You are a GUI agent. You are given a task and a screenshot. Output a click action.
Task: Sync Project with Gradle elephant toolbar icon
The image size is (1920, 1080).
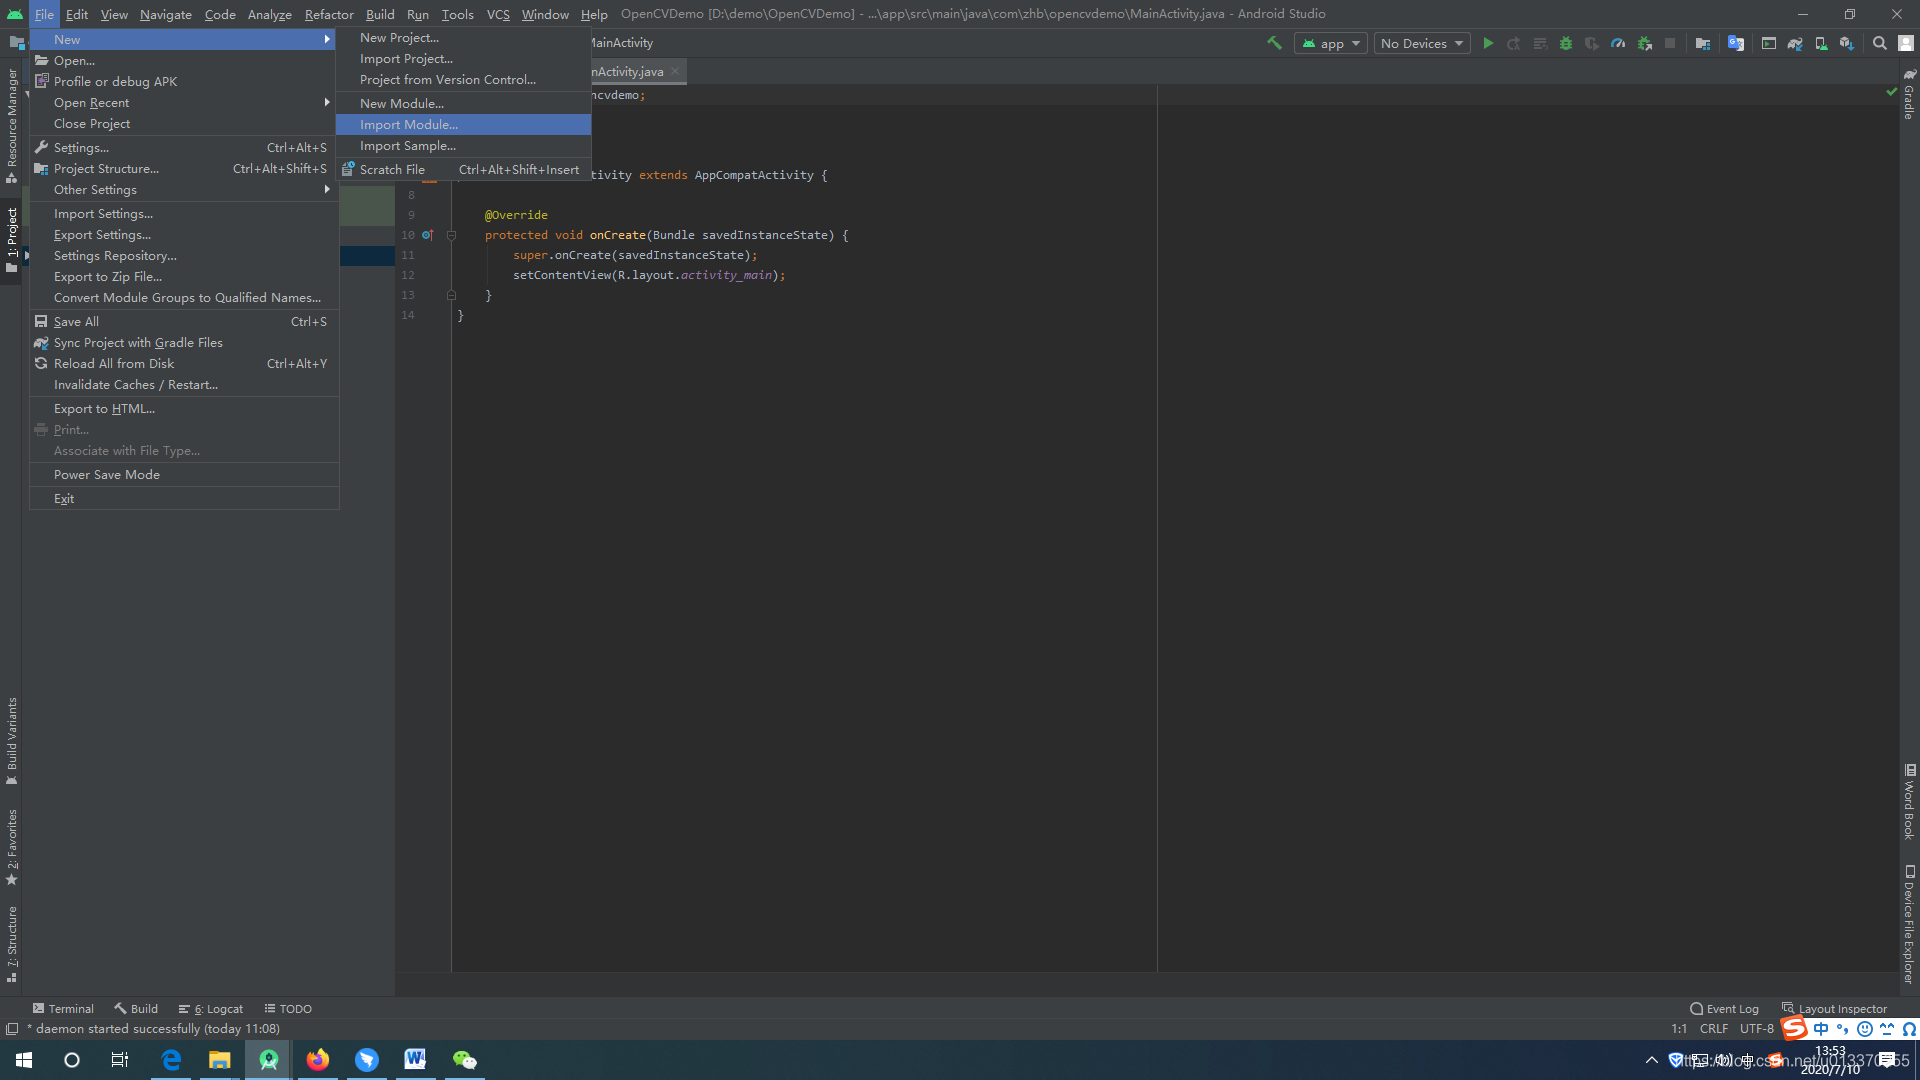(1795, 43)
